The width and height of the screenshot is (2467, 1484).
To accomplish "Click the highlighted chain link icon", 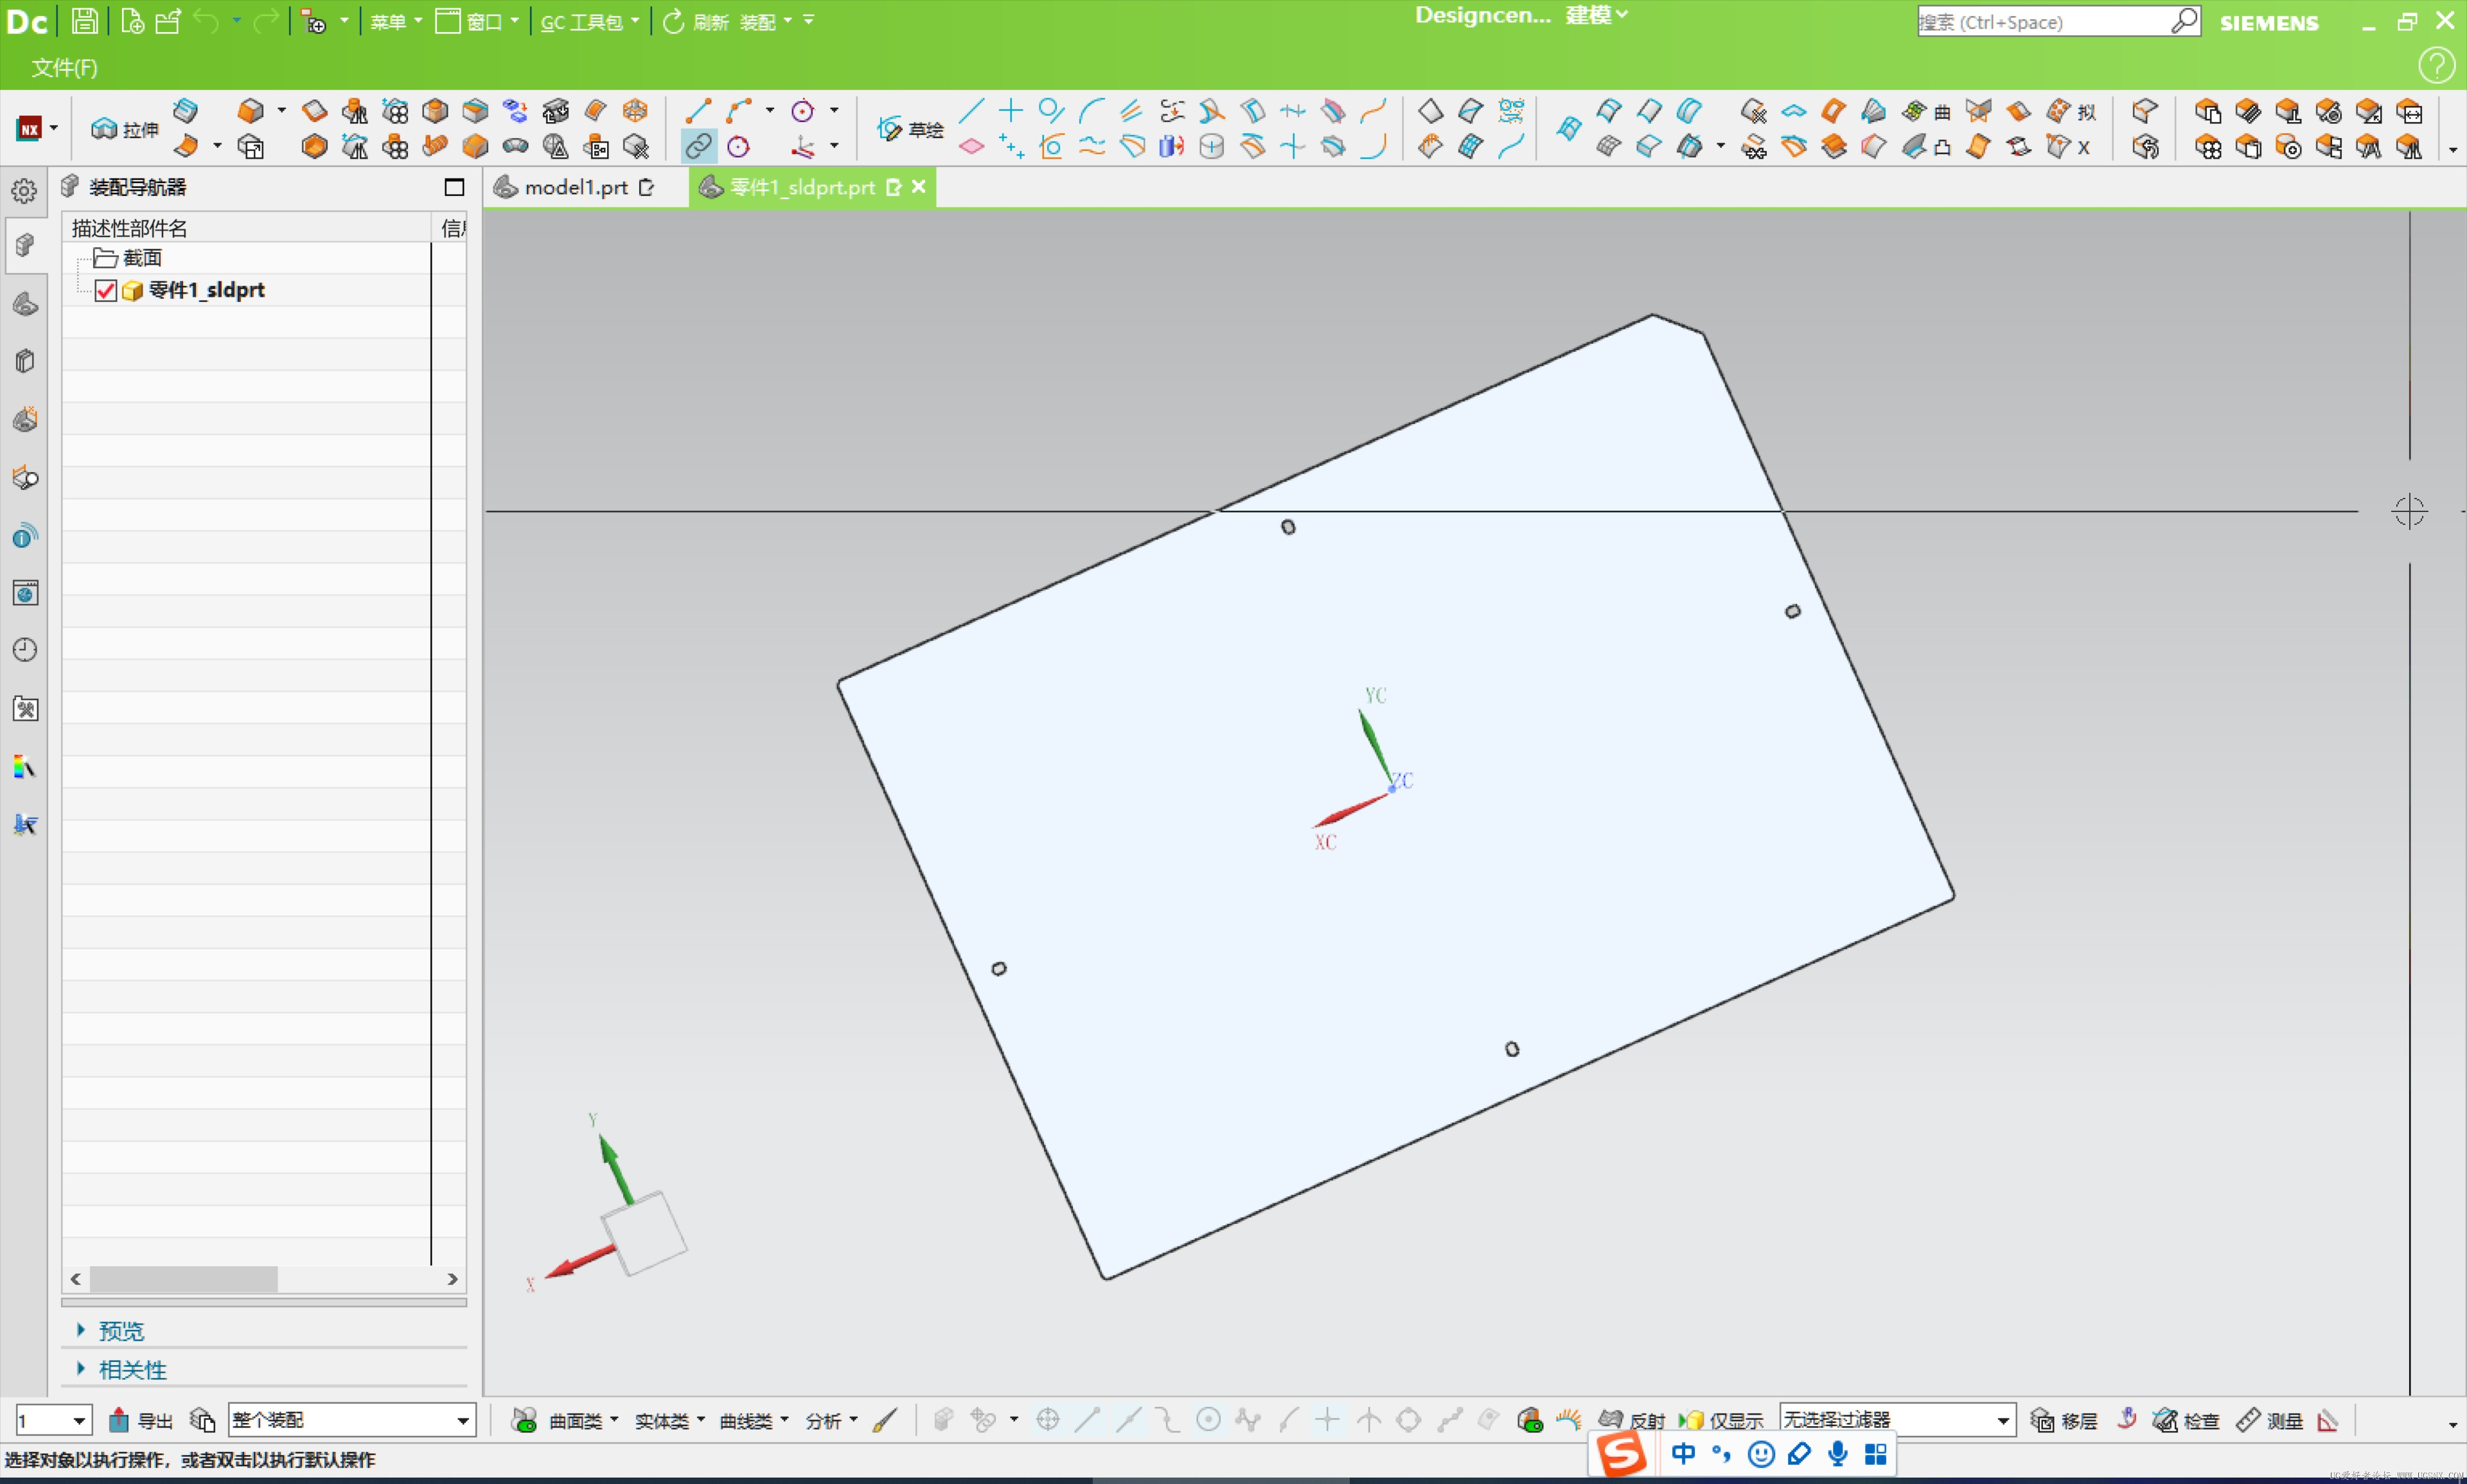I will [698, 146].
